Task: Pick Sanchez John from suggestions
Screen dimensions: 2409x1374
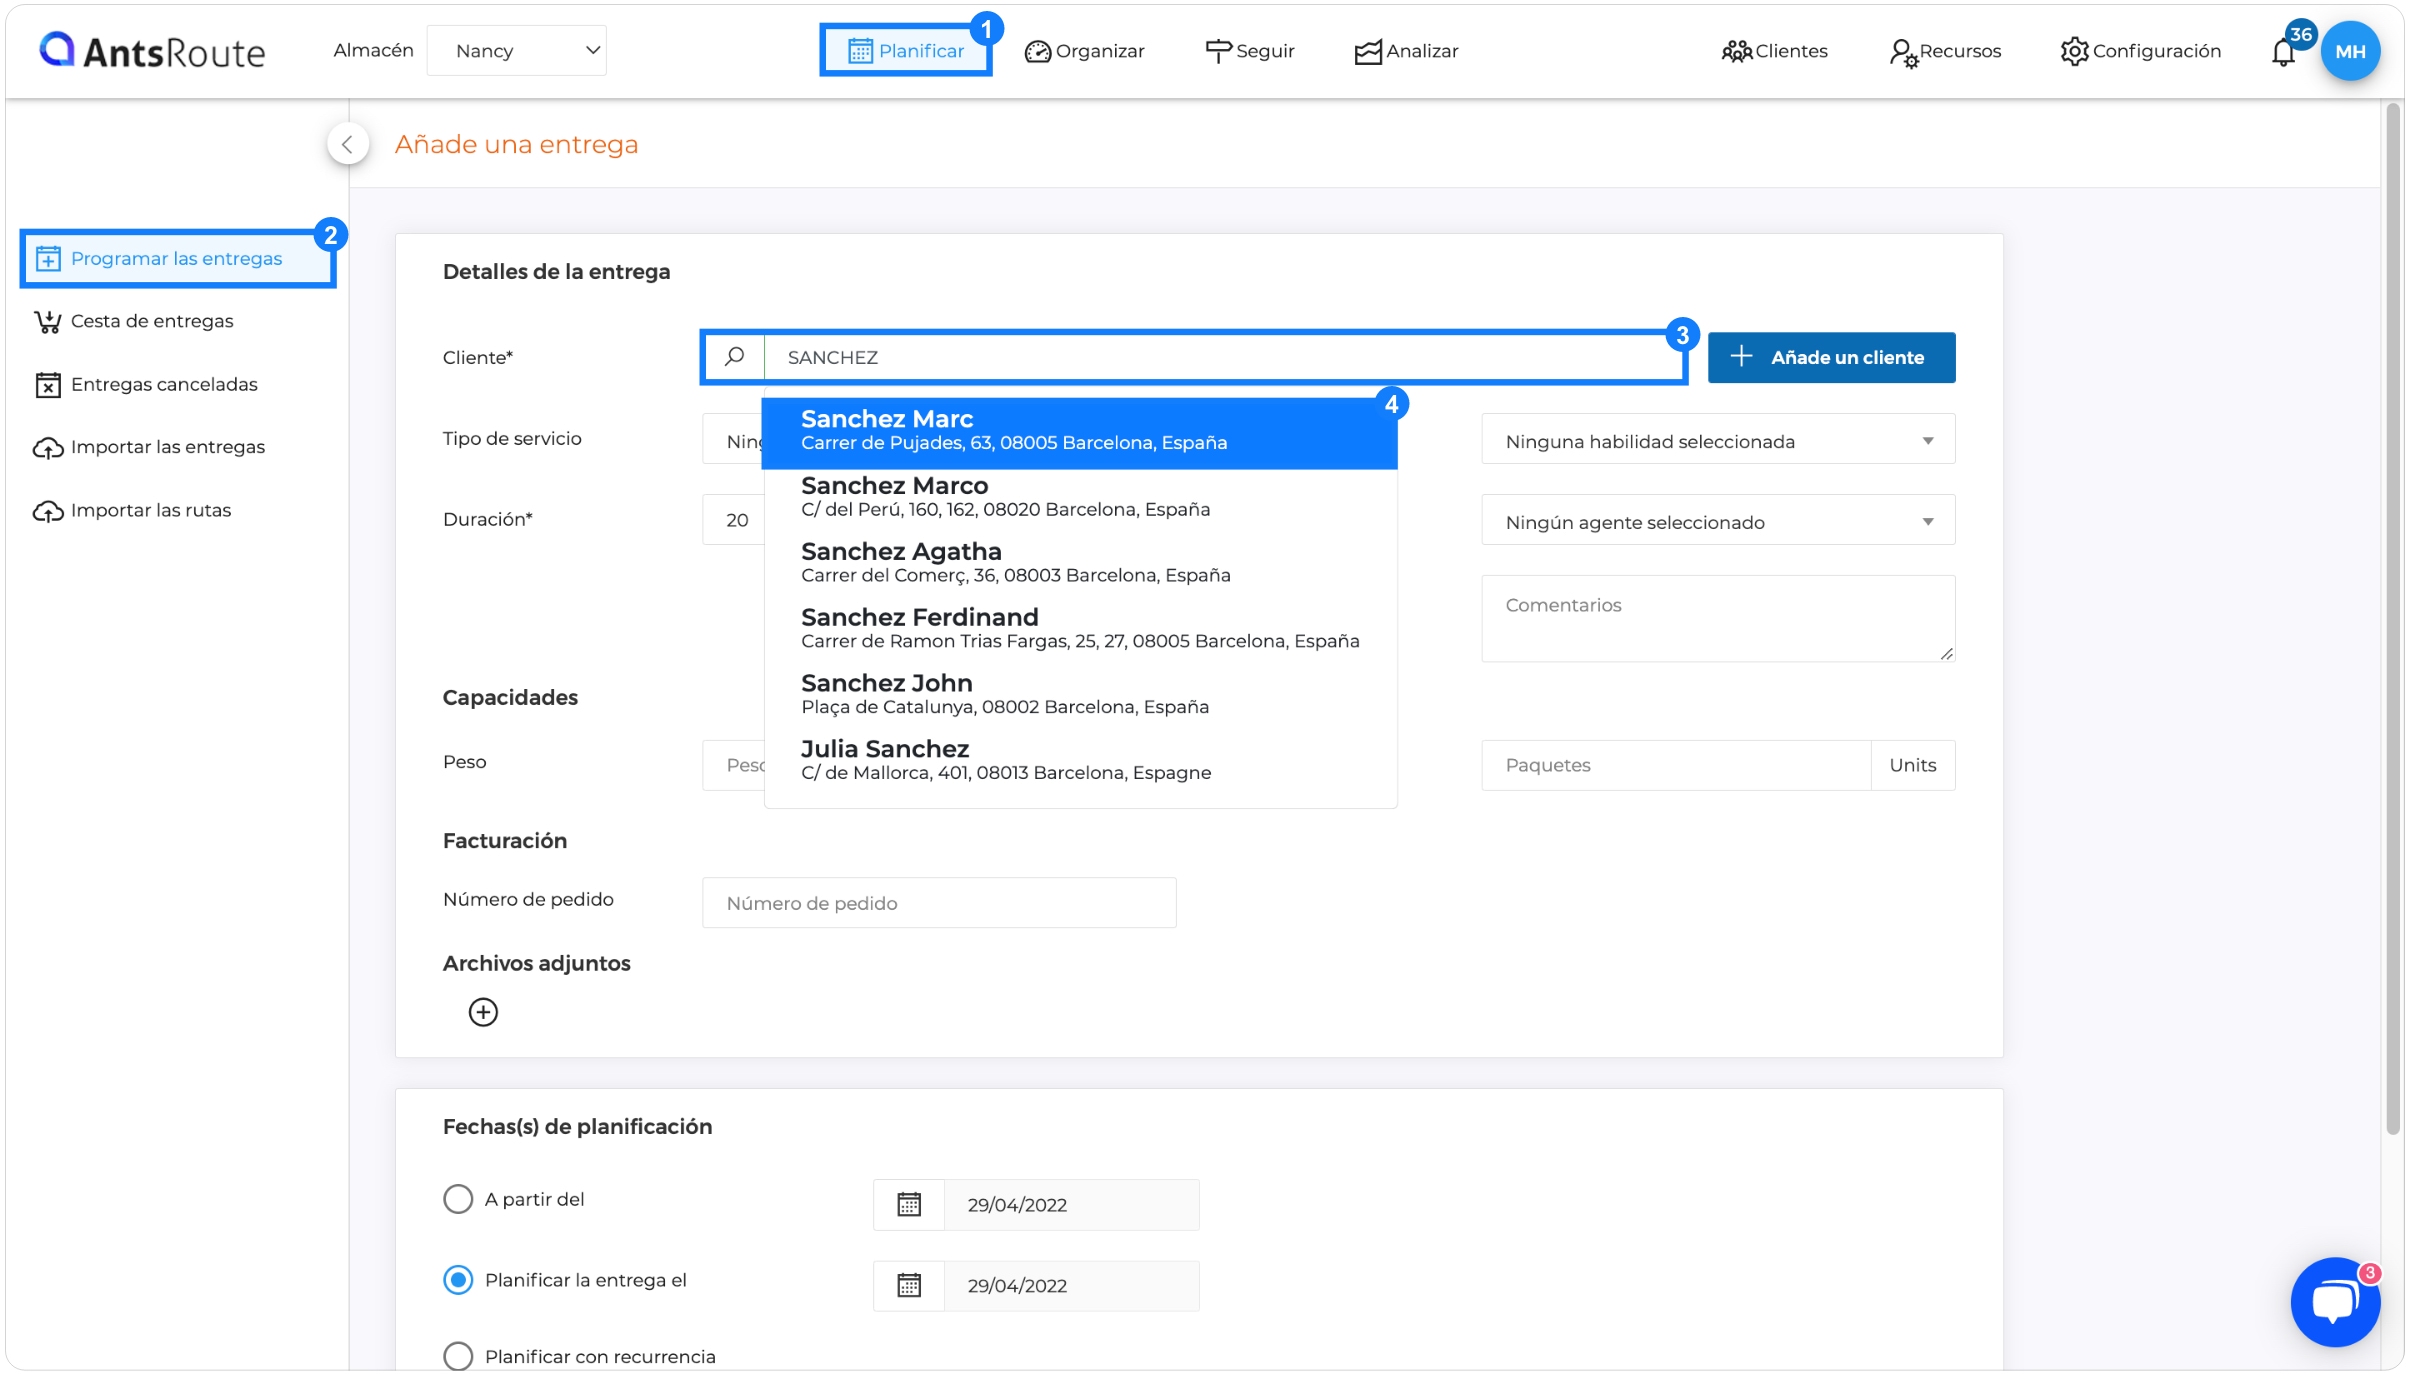Action: pyautogui.click(x=1079, y=696)
